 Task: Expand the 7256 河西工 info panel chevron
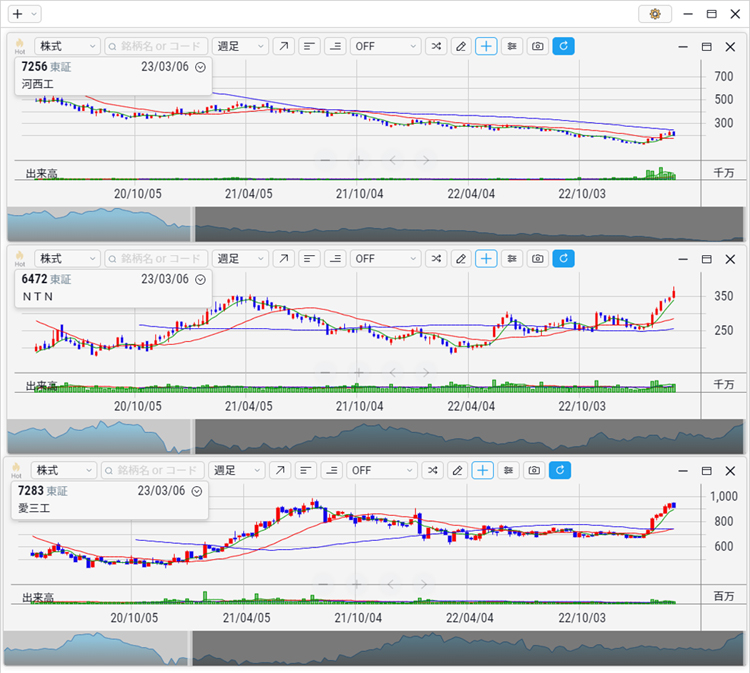click(x=200, y=67)
